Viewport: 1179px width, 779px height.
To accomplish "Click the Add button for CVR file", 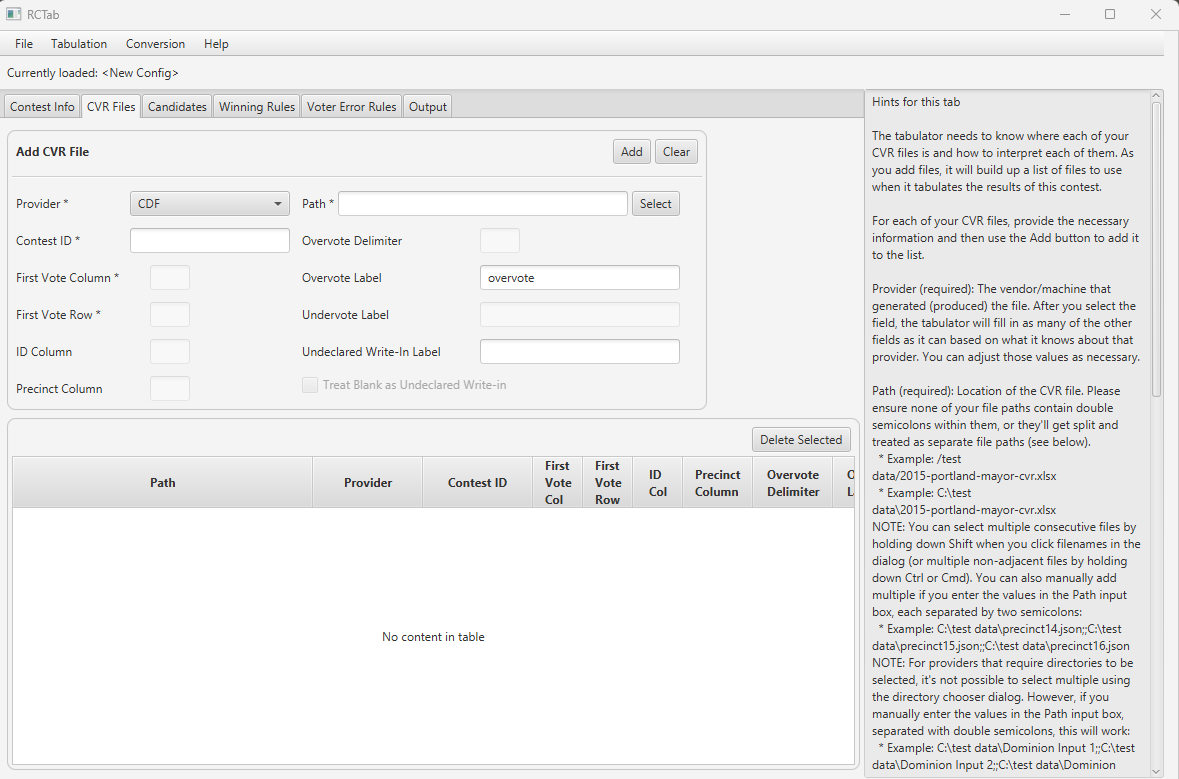I will tap(632, 152).
